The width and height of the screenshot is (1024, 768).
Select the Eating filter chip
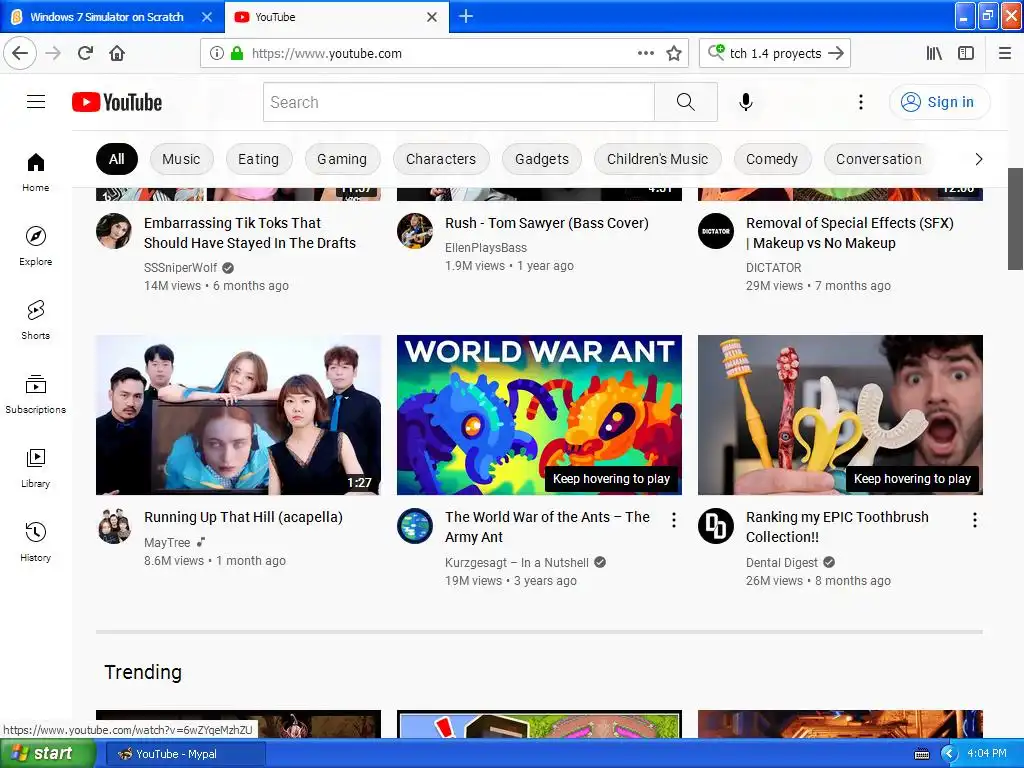[259, 159]
